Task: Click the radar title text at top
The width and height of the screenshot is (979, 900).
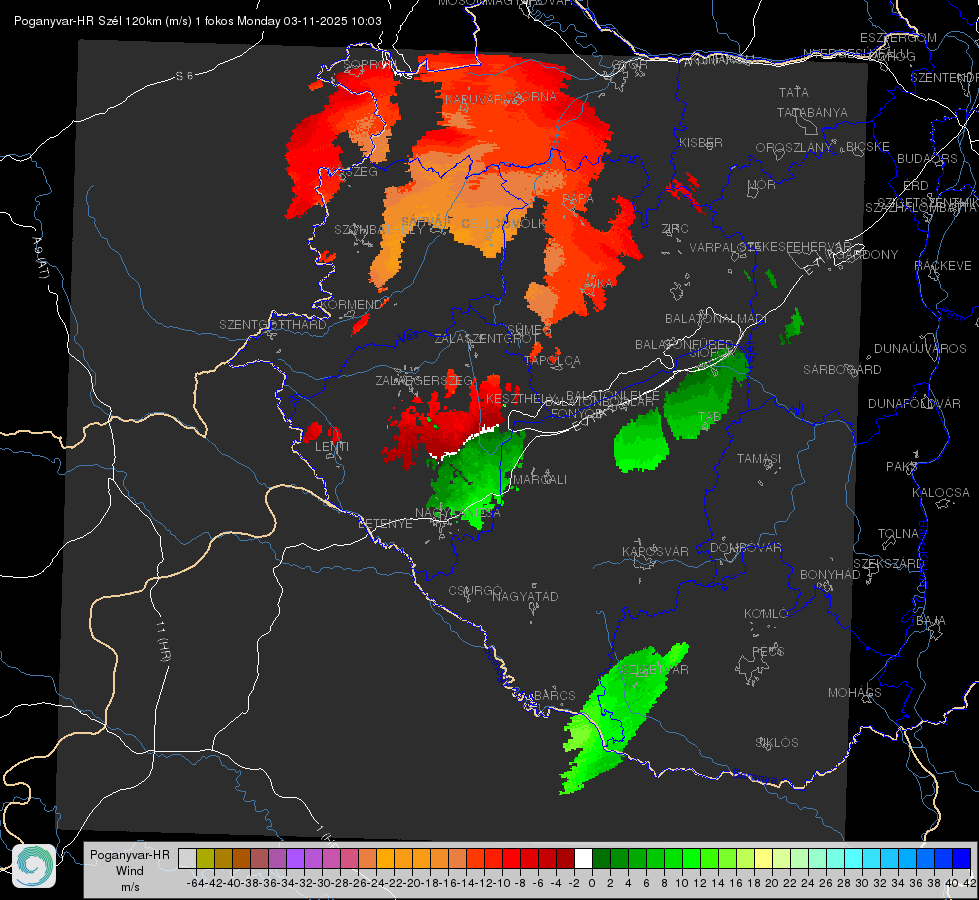Action: [x=197, y=21]
